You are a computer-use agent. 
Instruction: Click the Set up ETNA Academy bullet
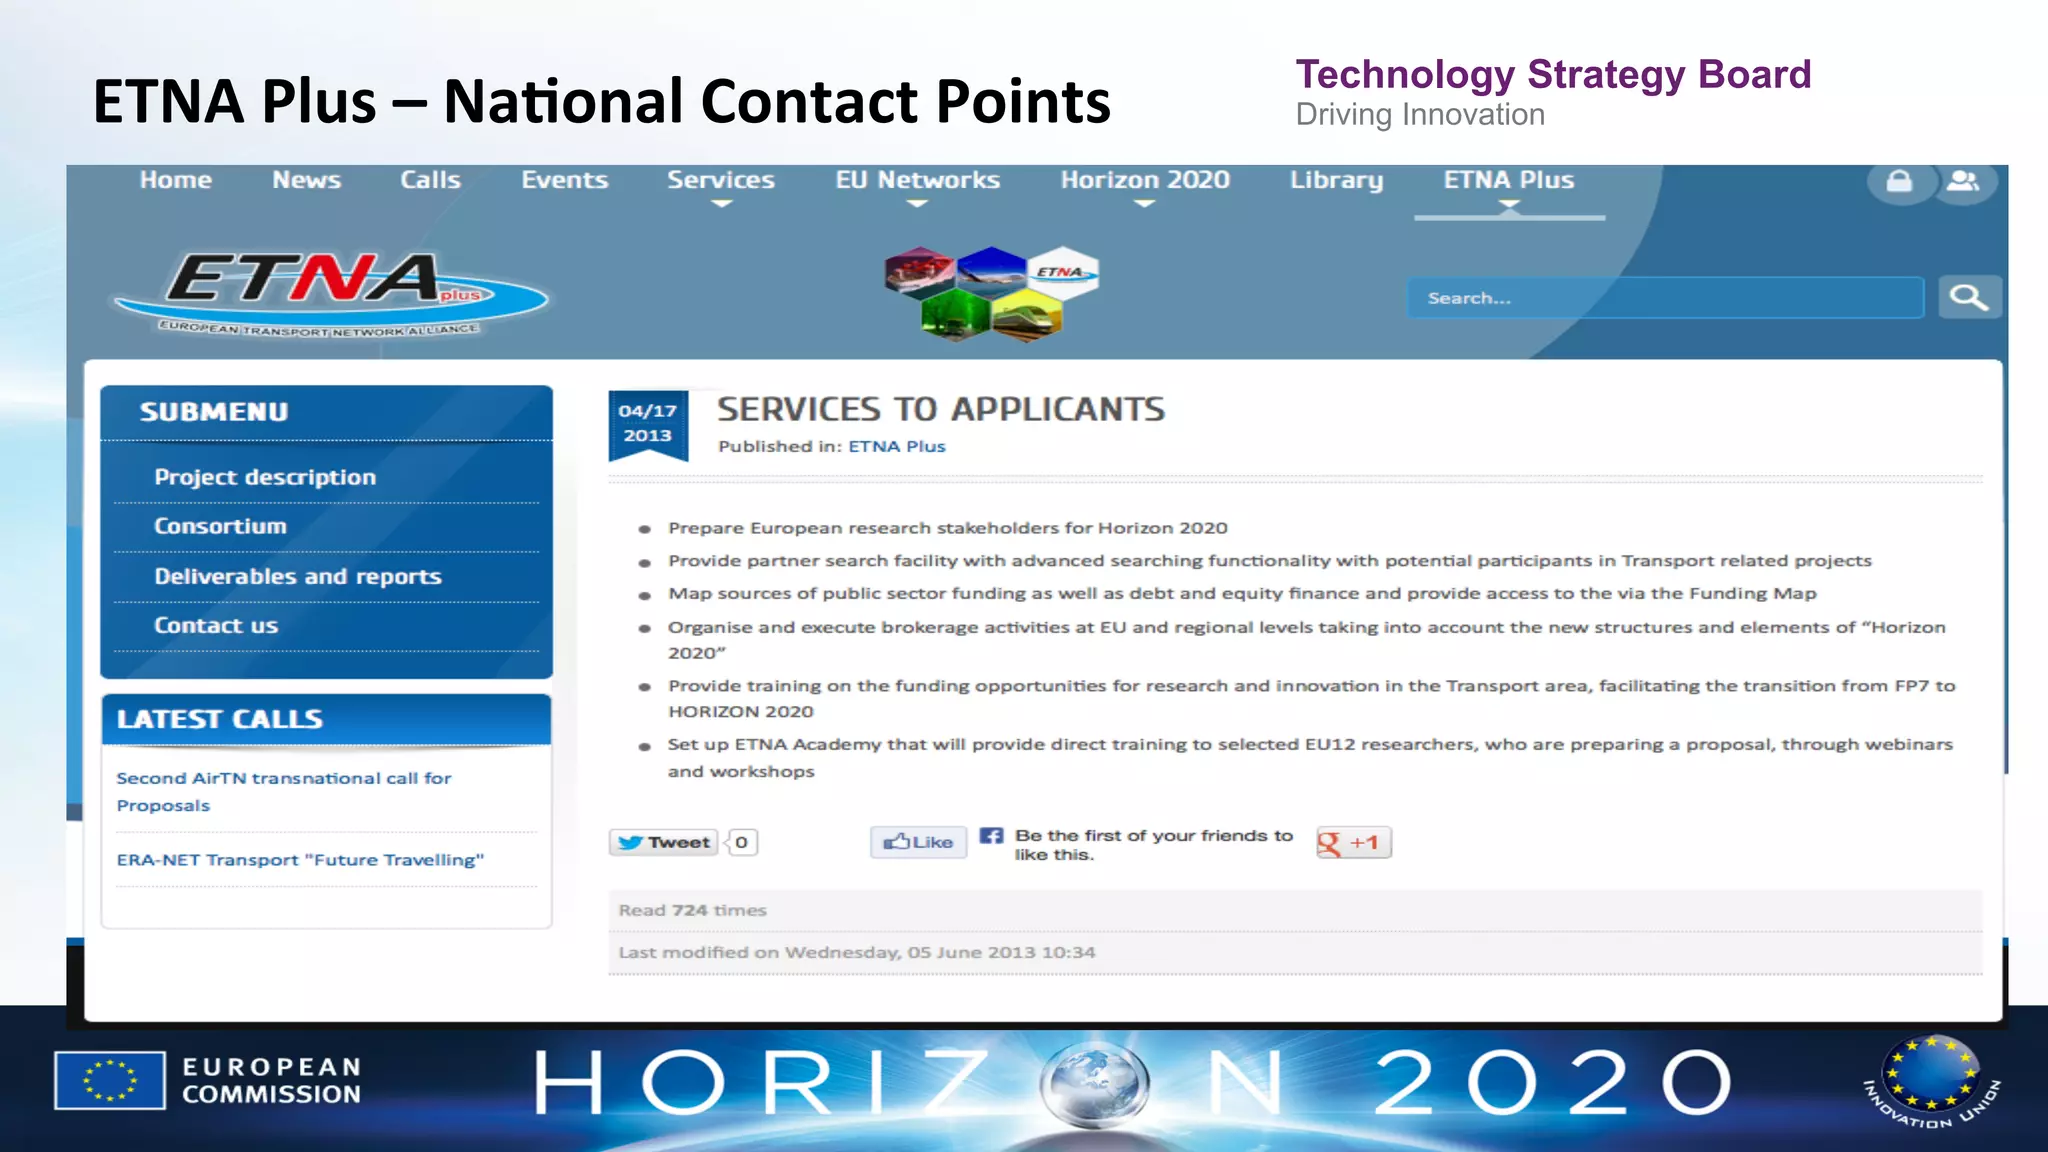pos(1310,757)
